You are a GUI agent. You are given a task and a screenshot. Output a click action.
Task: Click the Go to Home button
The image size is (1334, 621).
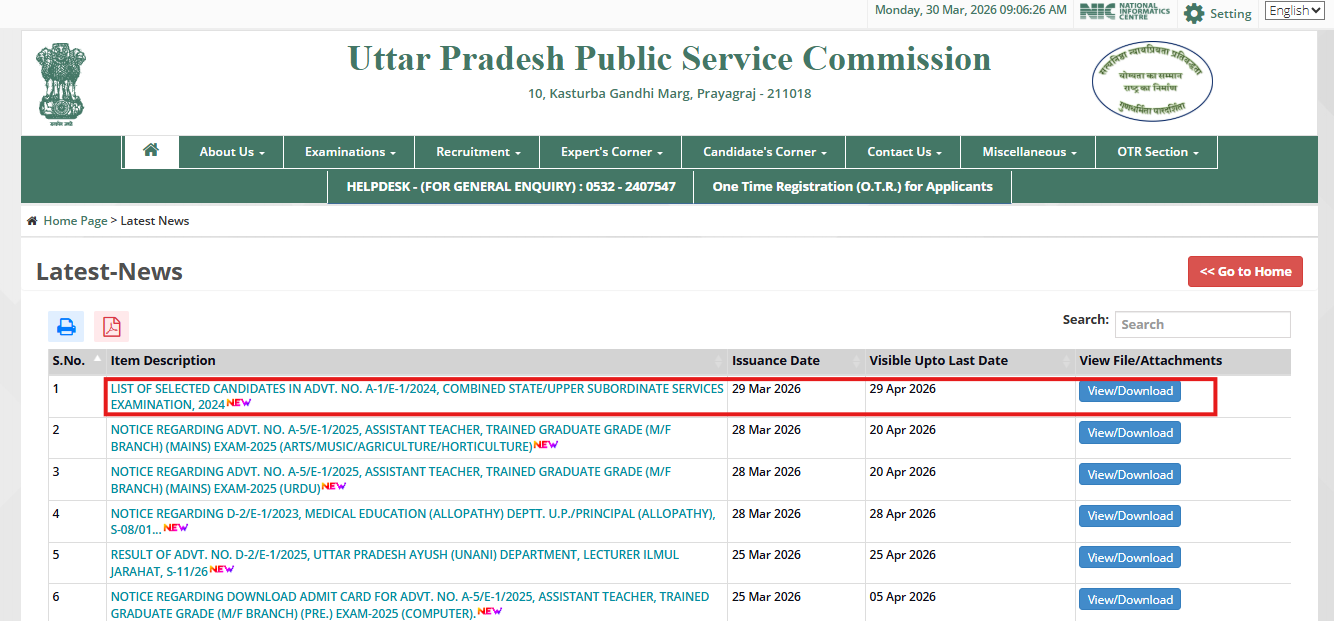(x=1245, y=271)
